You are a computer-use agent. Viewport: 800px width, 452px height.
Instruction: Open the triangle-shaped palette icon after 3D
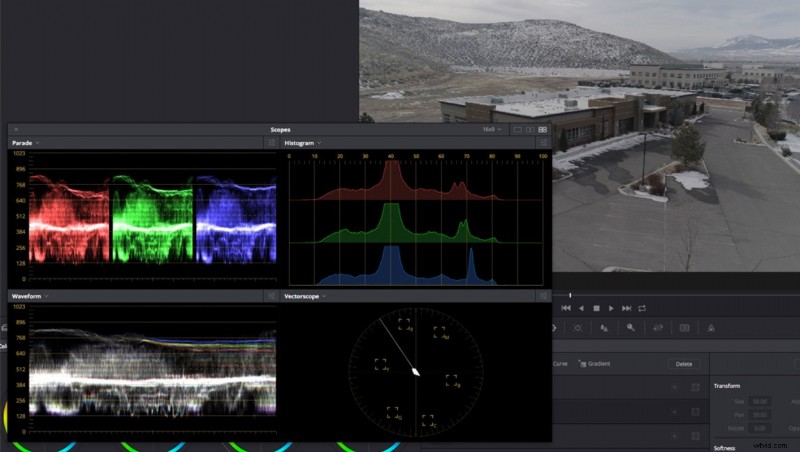[711, 328]
